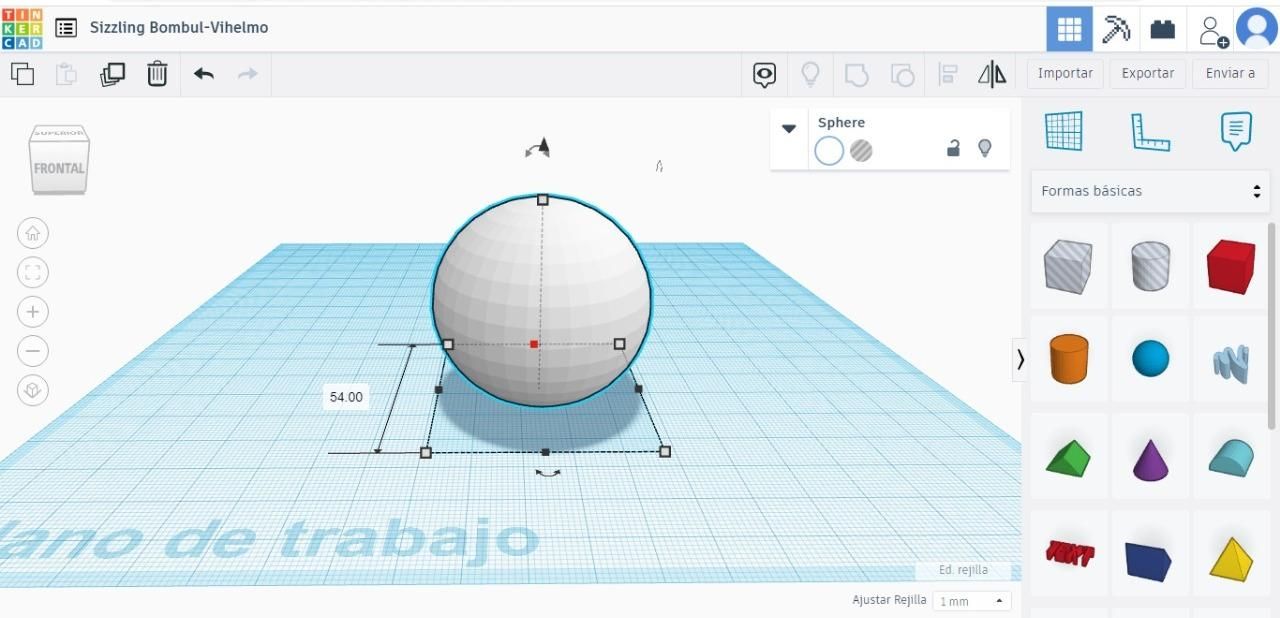Open the Bricks mode icon
Screen dimensions: 1280x618
tap(1163, 29)
